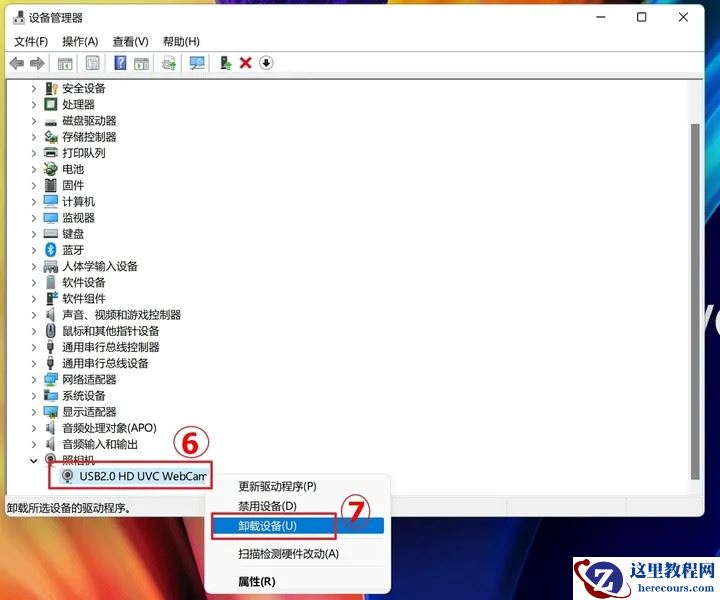Expand the 键盘 category chevron

click(x=34, y=234)
